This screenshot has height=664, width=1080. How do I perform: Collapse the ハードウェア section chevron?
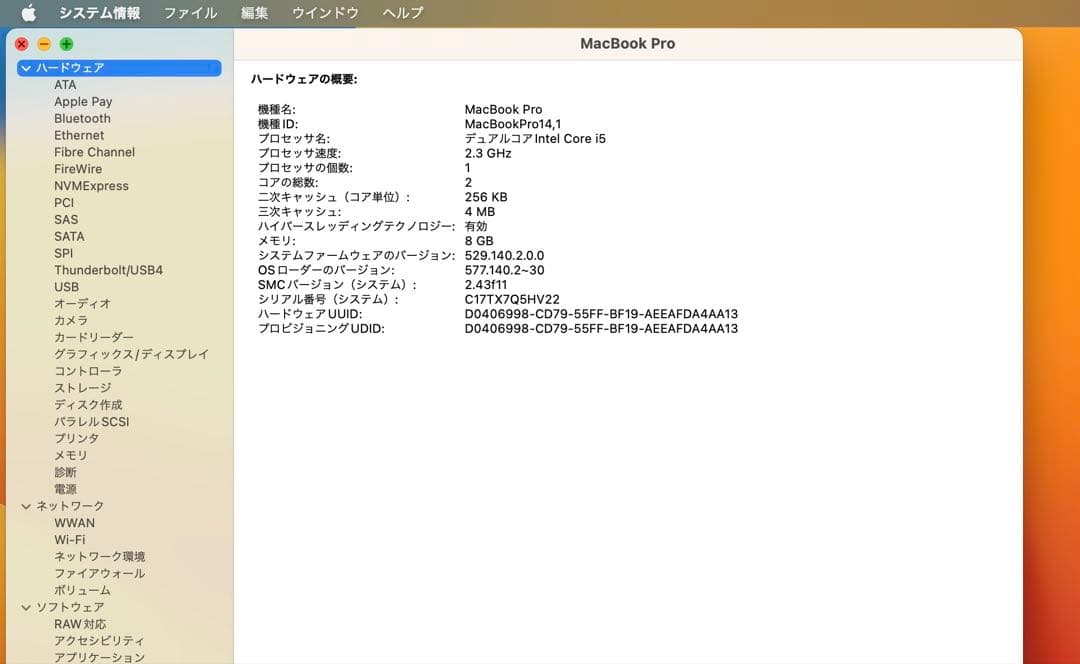tap(26, 68)
